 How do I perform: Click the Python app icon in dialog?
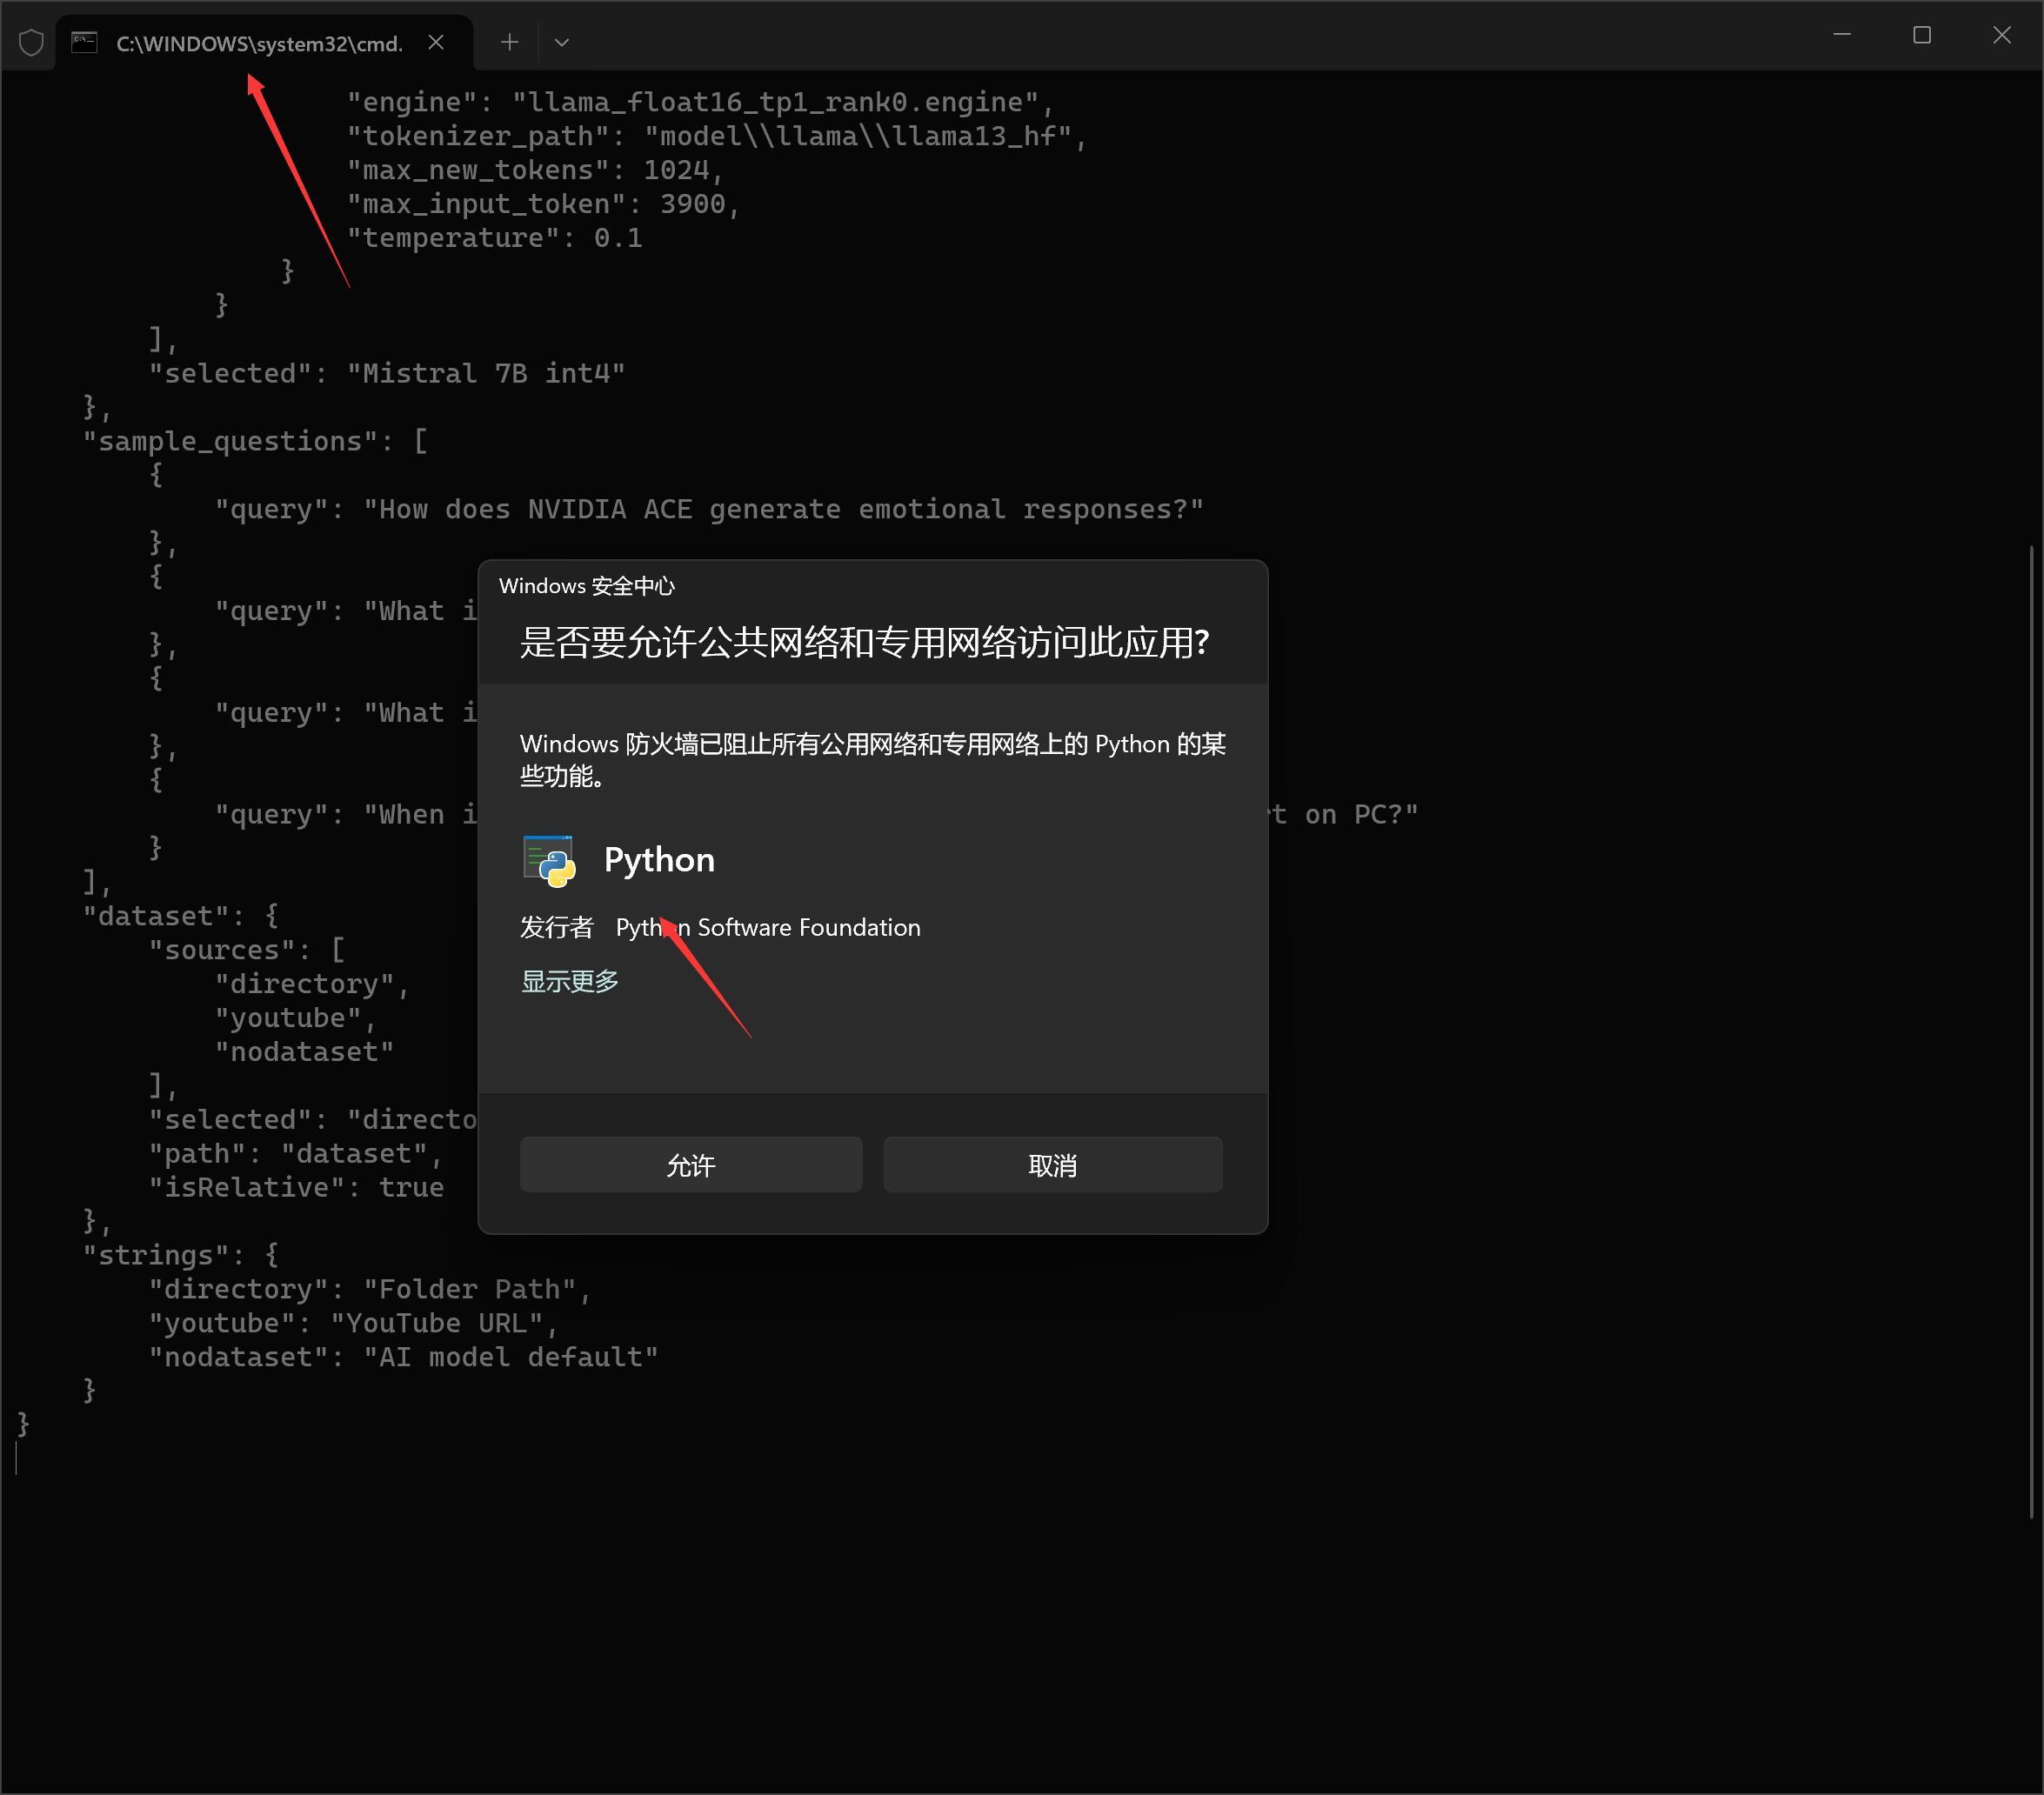coord(549,860)
